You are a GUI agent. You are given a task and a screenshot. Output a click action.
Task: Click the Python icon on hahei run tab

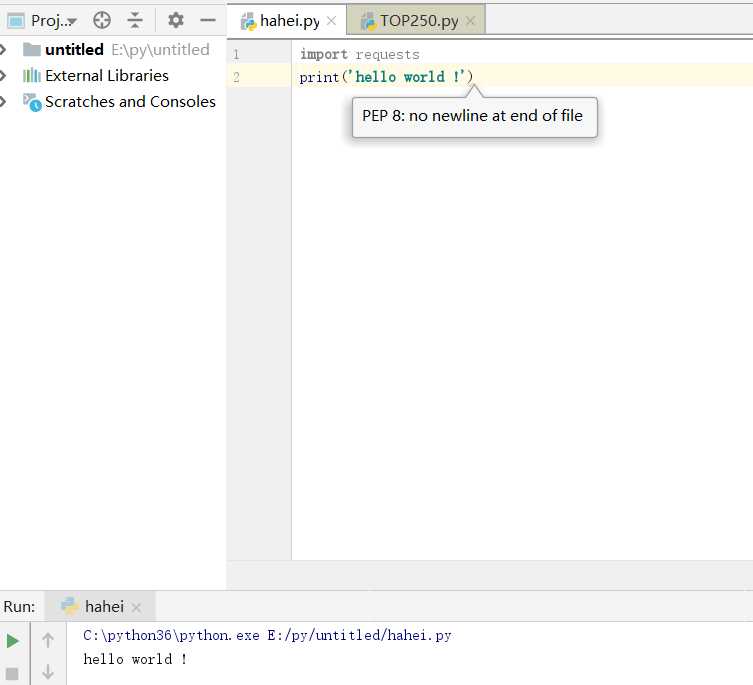click(70, 606)
